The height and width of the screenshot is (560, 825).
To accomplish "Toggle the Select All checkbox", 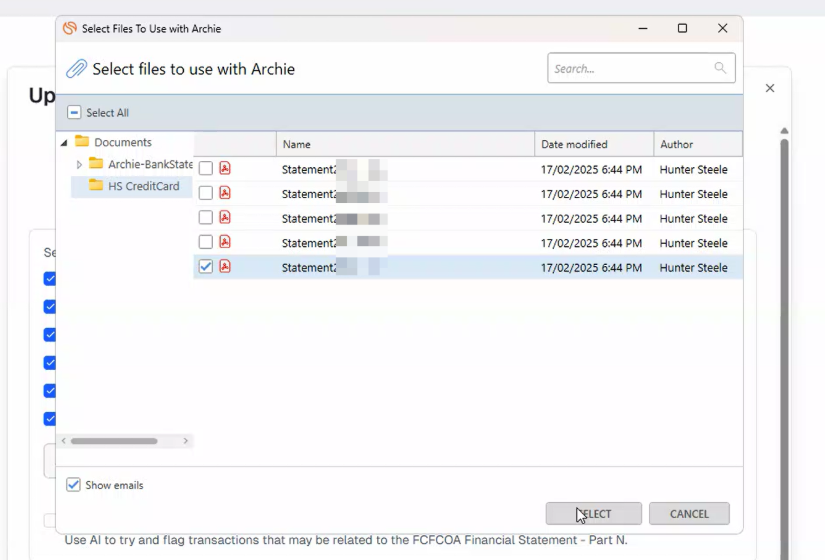I will (x=74, y=113).
